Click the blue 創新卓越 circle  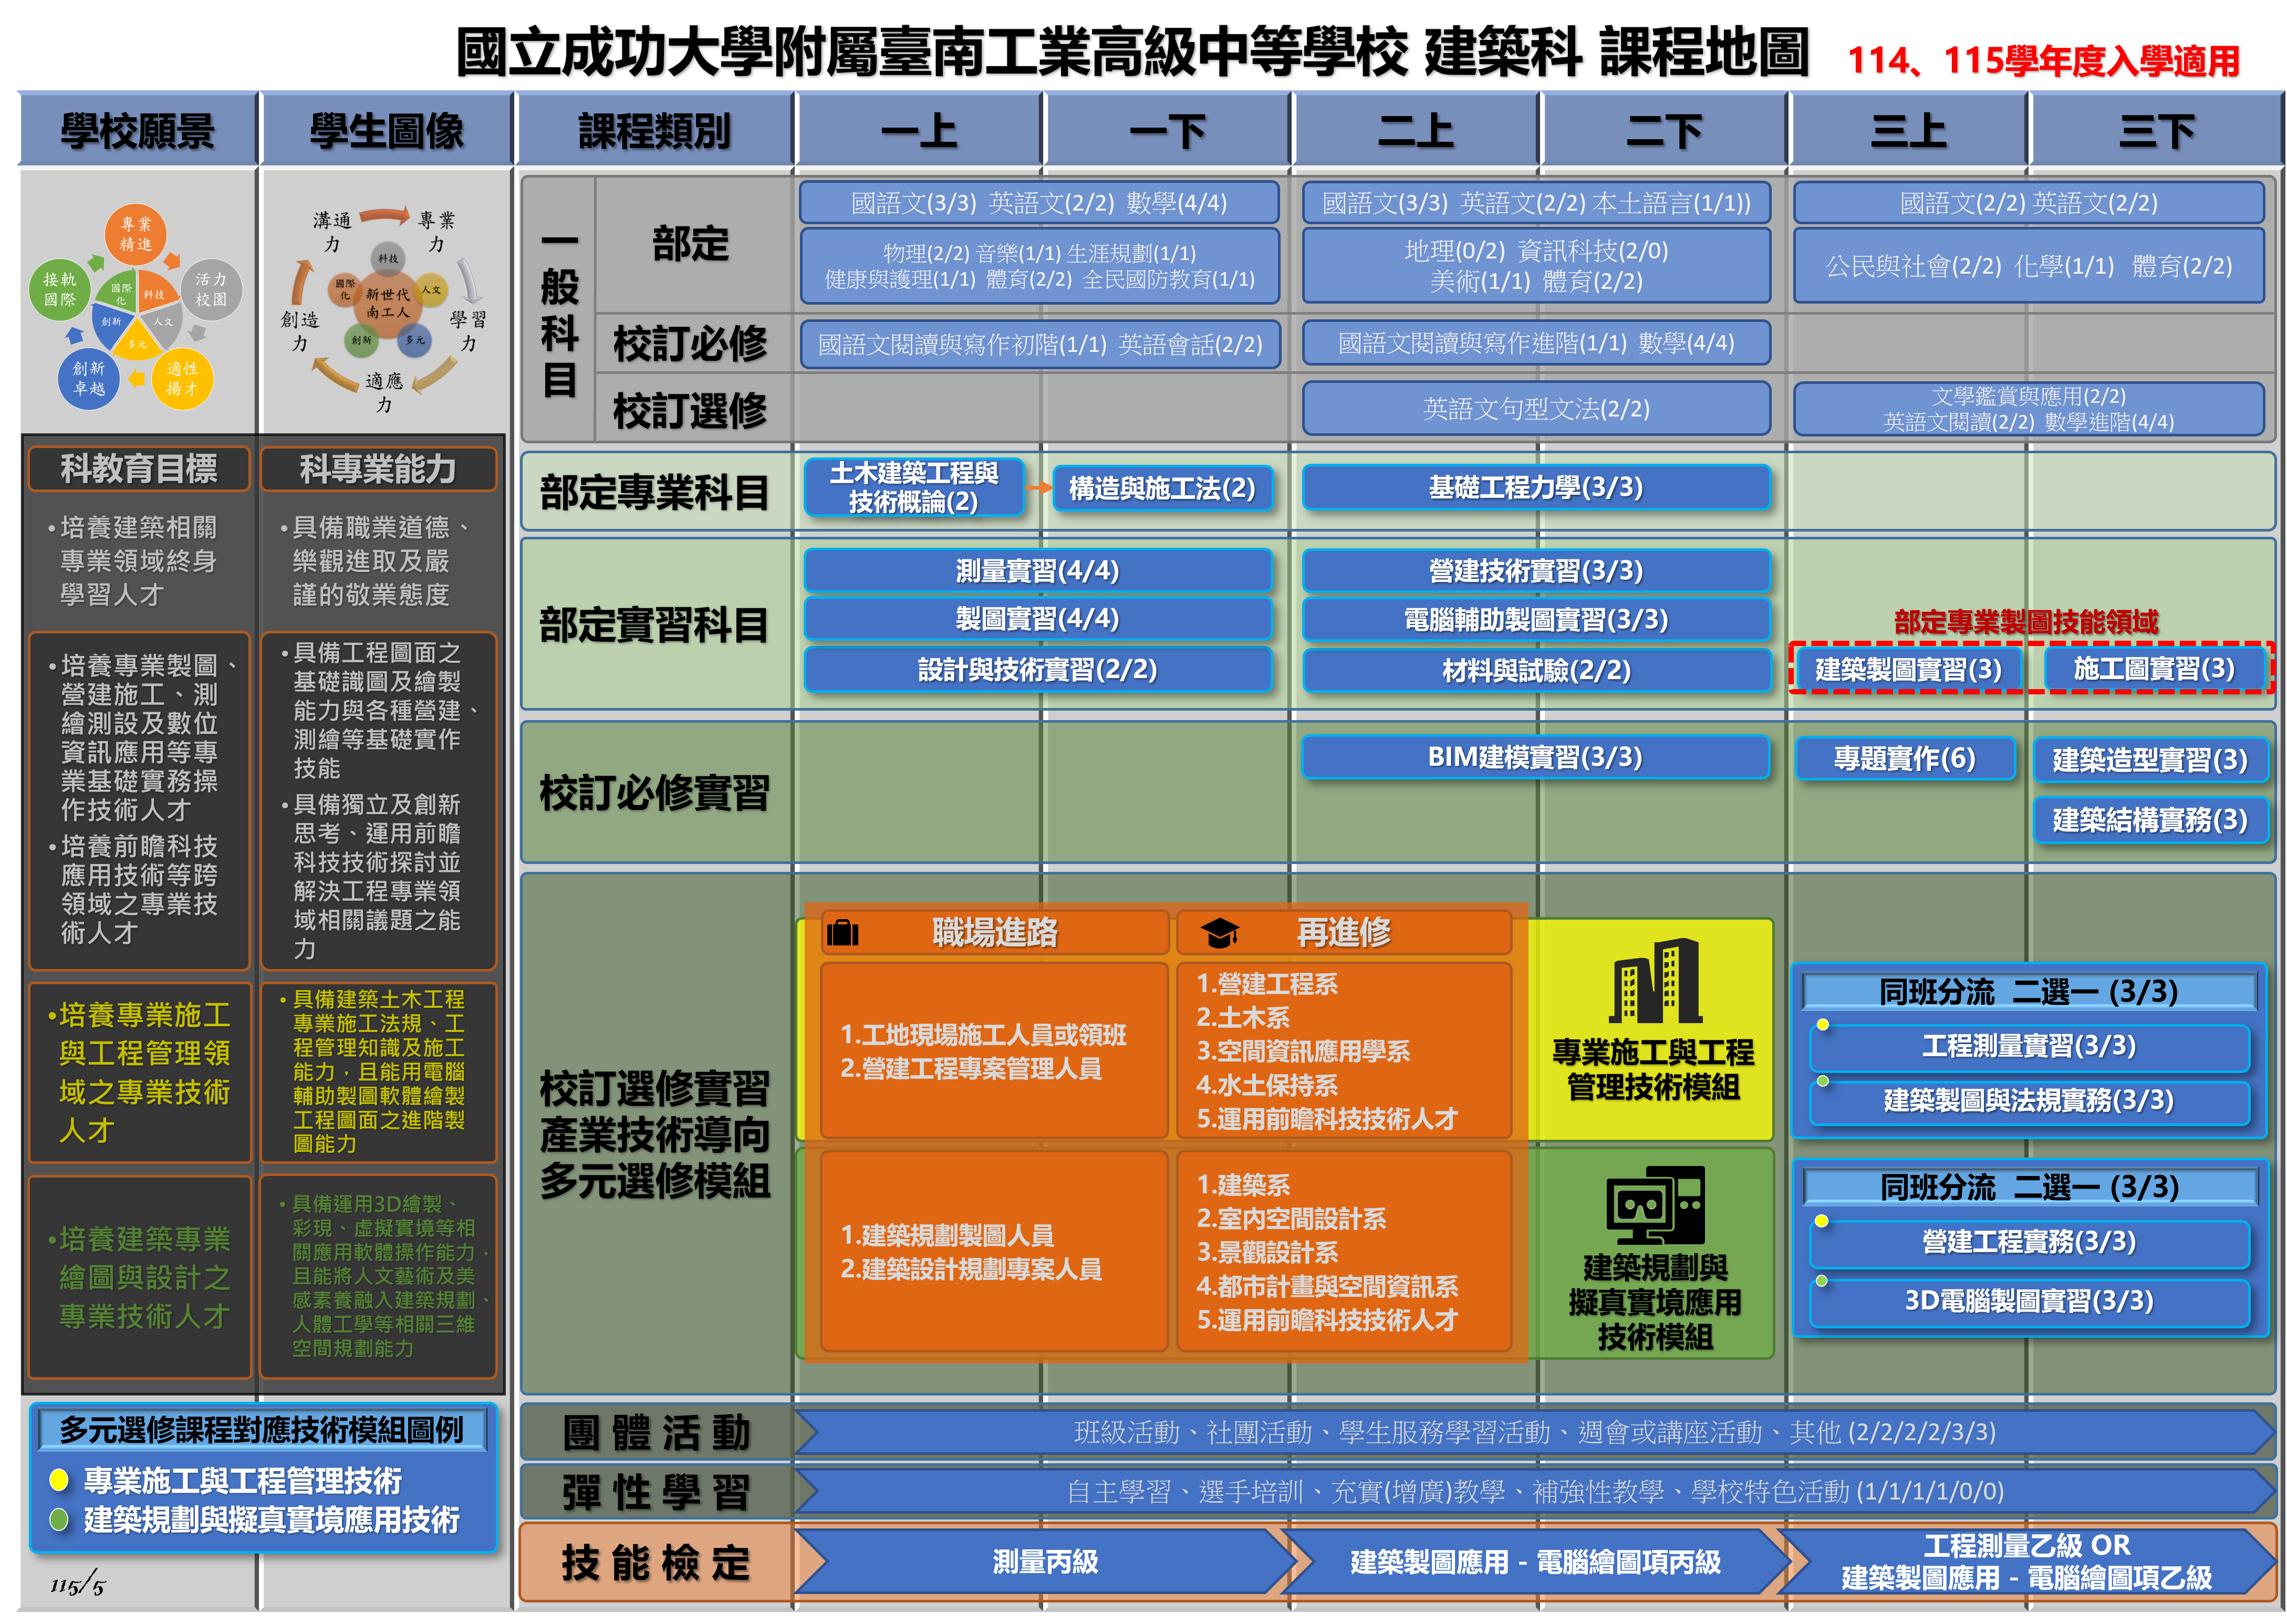pos(89,378)
